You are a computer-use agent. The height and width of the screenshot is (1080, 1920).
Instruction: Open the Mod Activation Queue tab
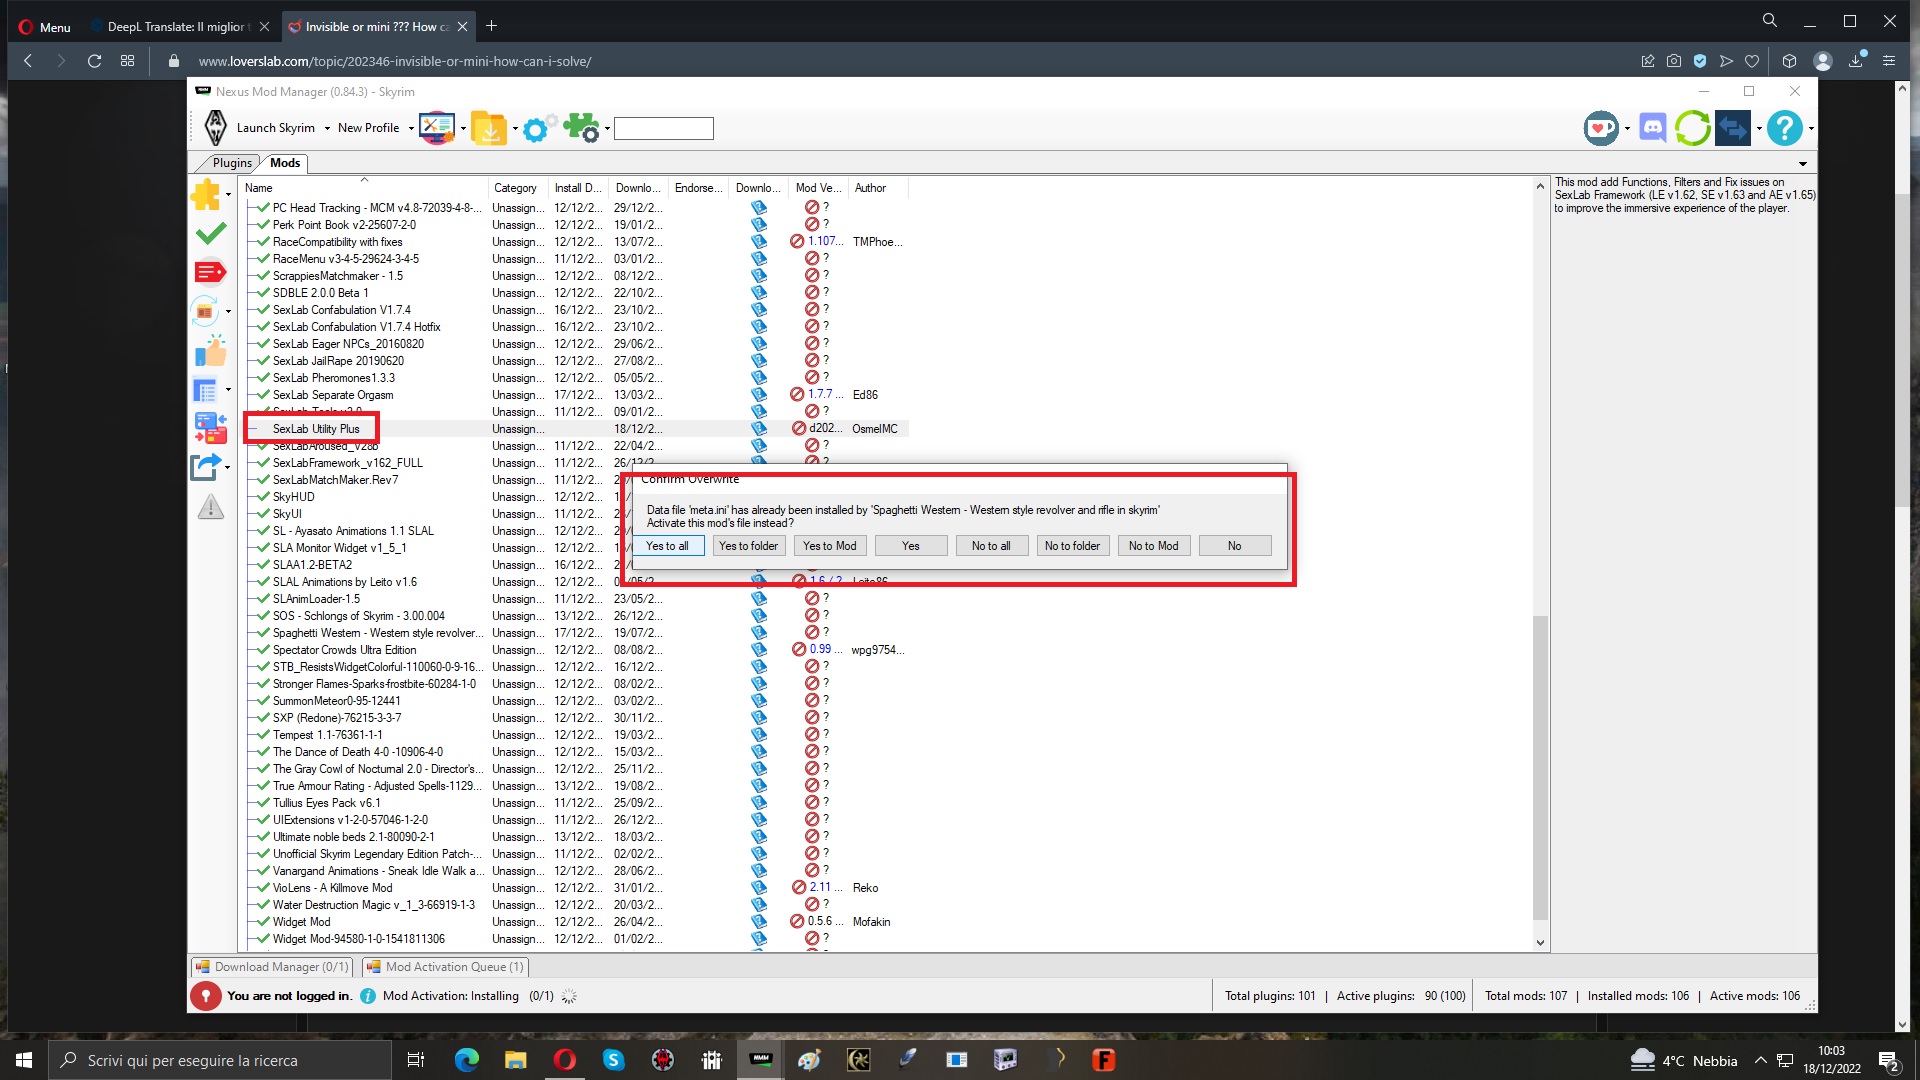[445, 967]
